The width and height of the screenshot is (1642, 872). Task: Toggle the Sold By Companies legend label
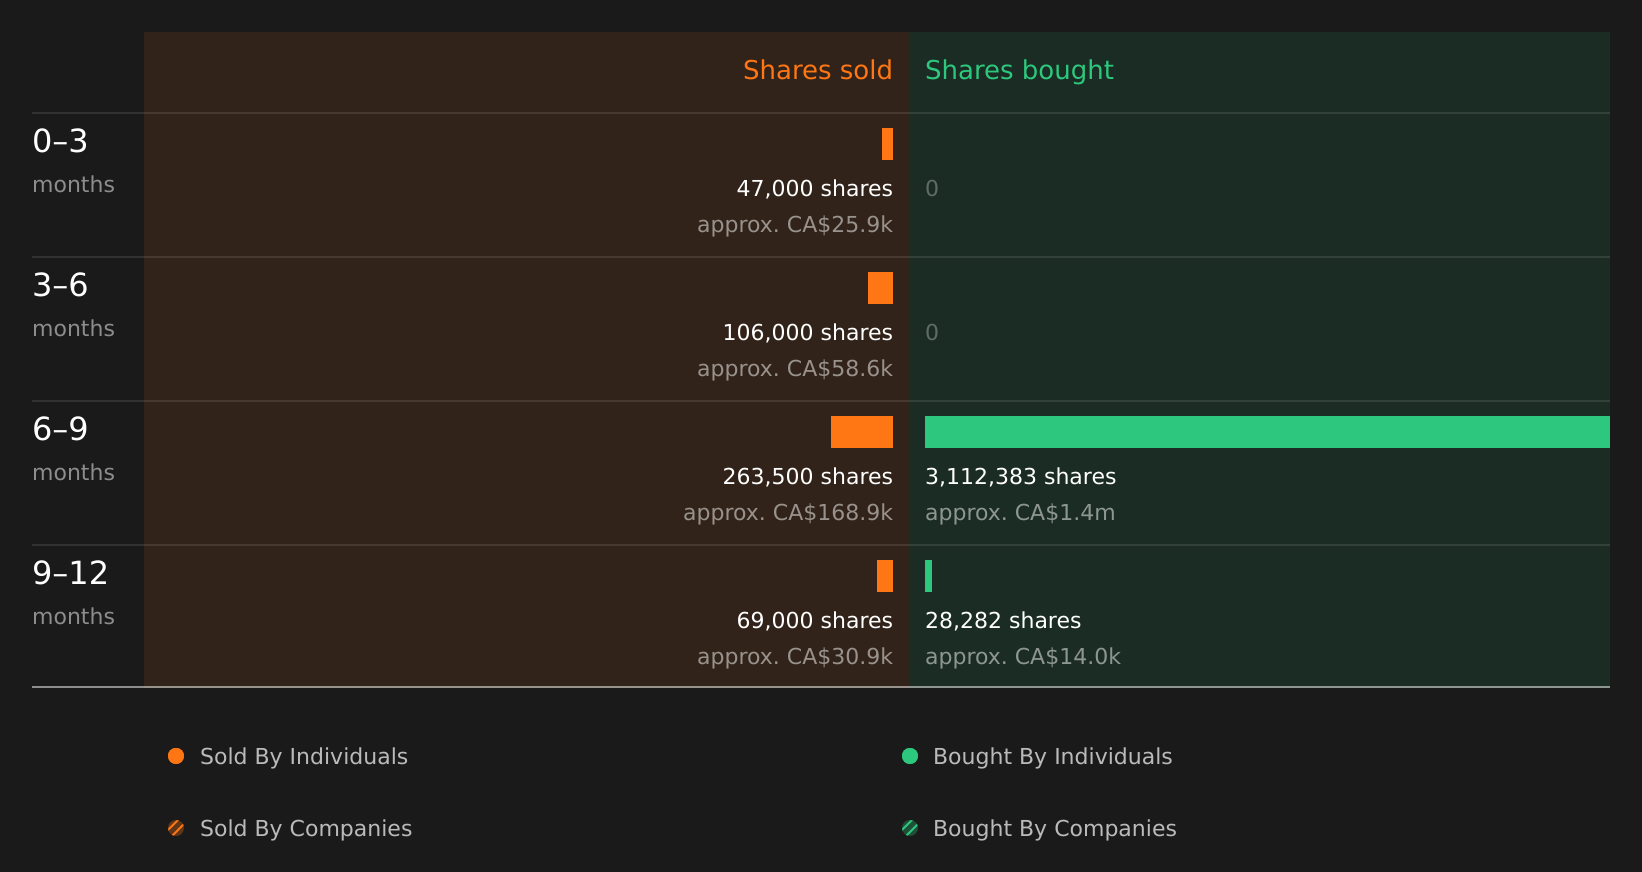[306, 829]
